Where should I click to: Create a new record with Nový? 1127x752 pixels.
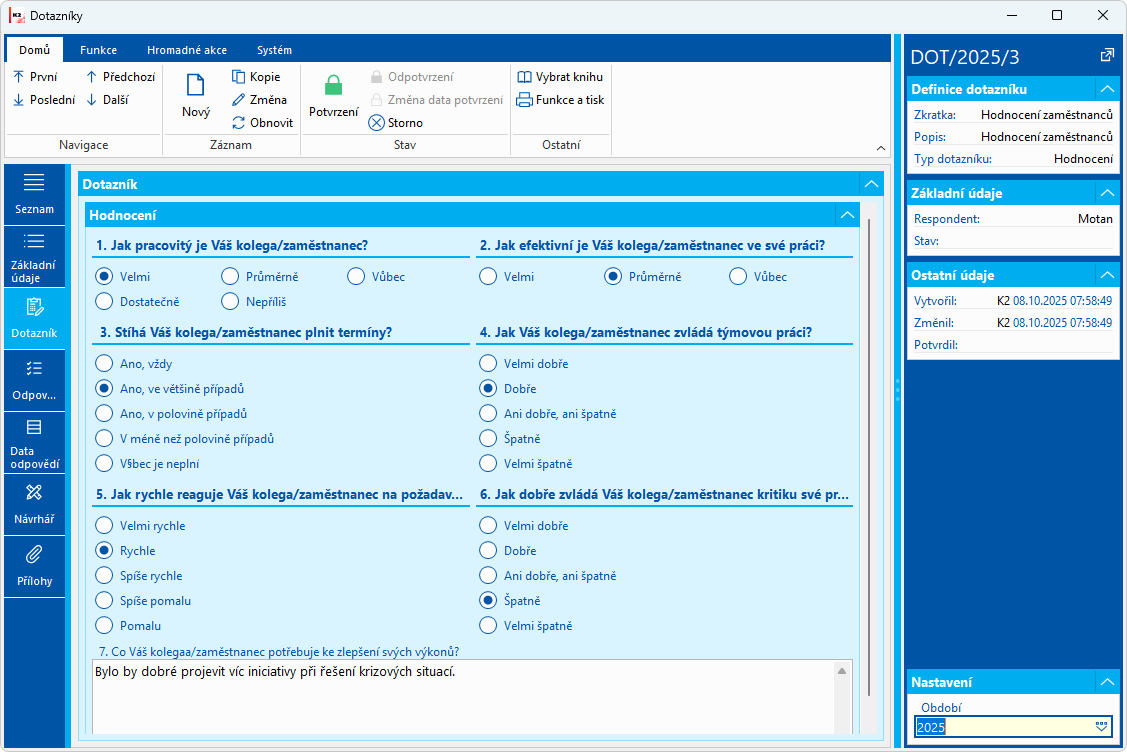(x=196, y=96)
